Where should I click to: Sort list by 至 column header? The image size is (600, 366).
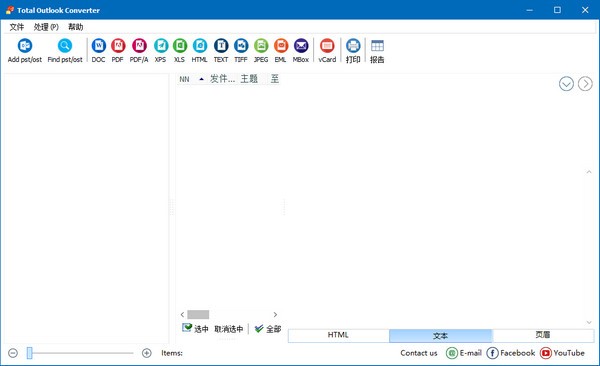pos(275,79)
